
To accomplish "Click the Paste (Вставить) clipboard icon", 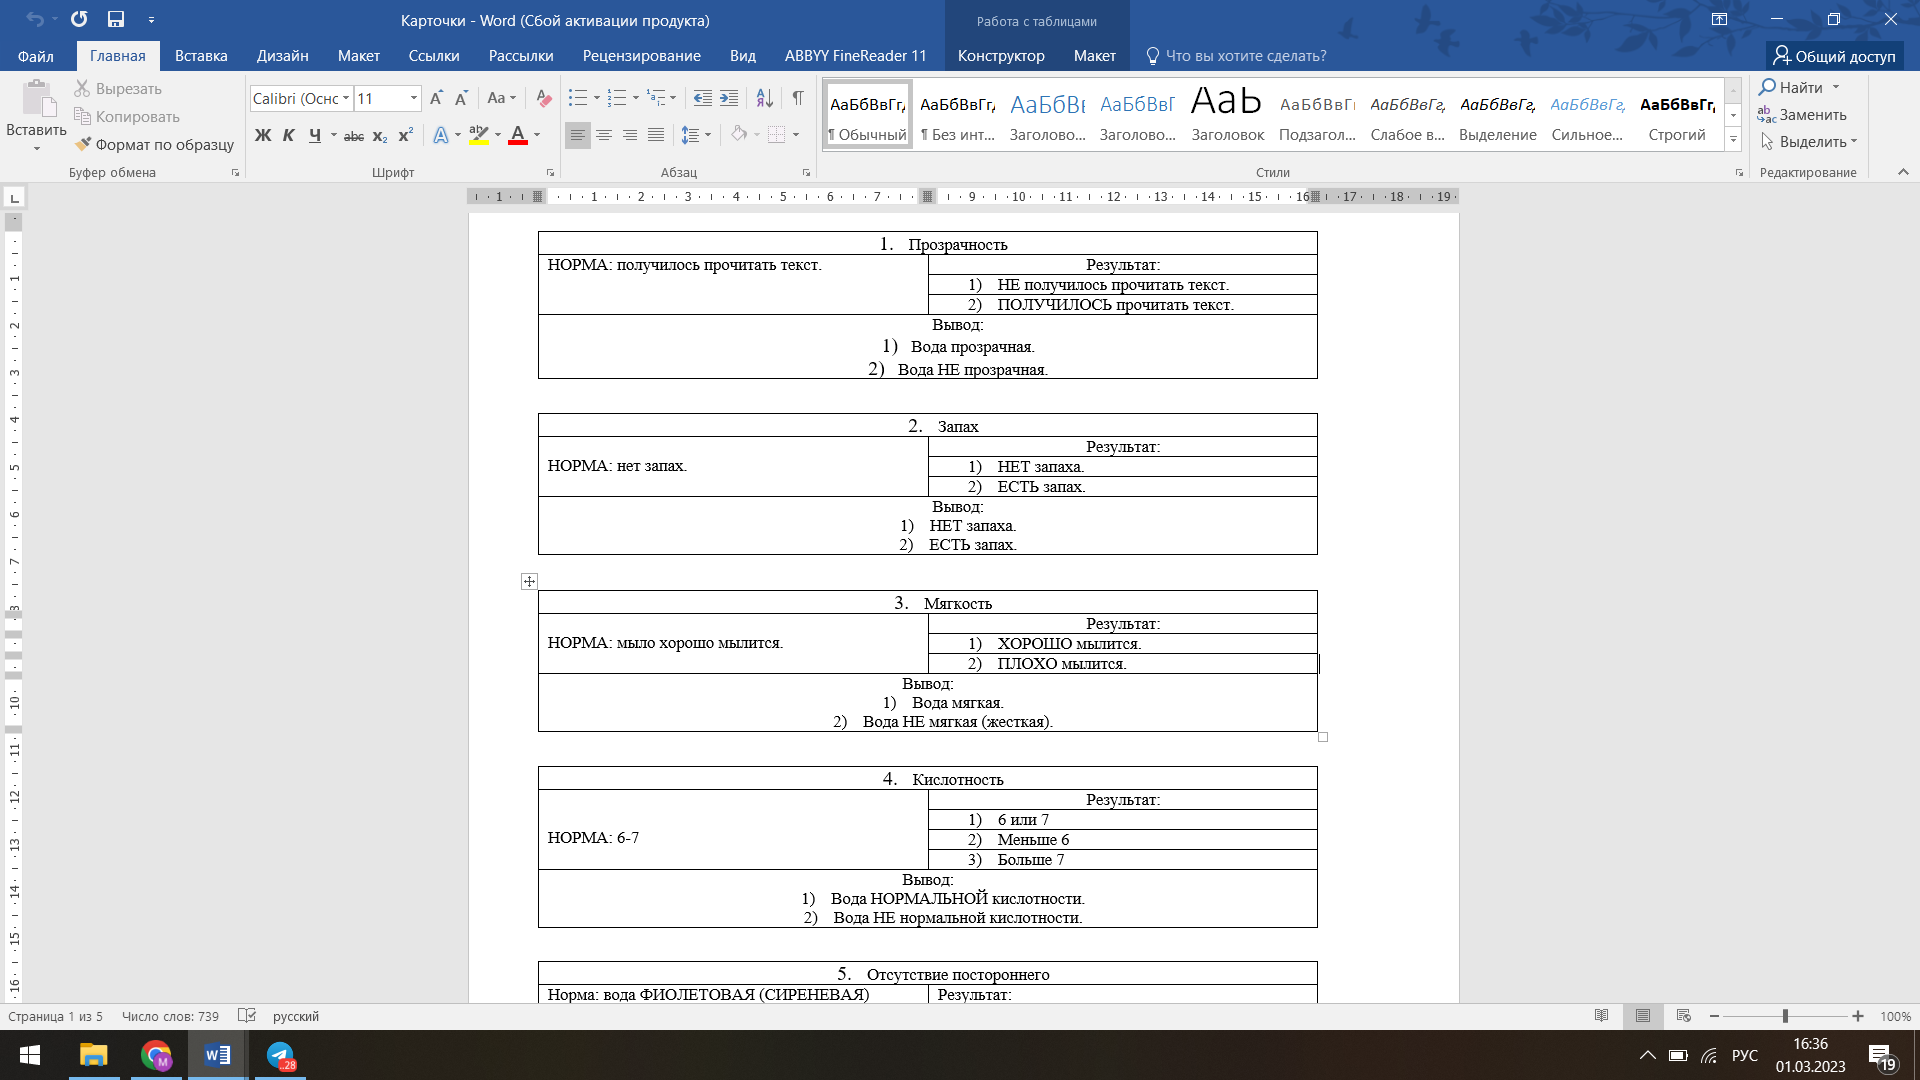I will [x=36, y=100].
